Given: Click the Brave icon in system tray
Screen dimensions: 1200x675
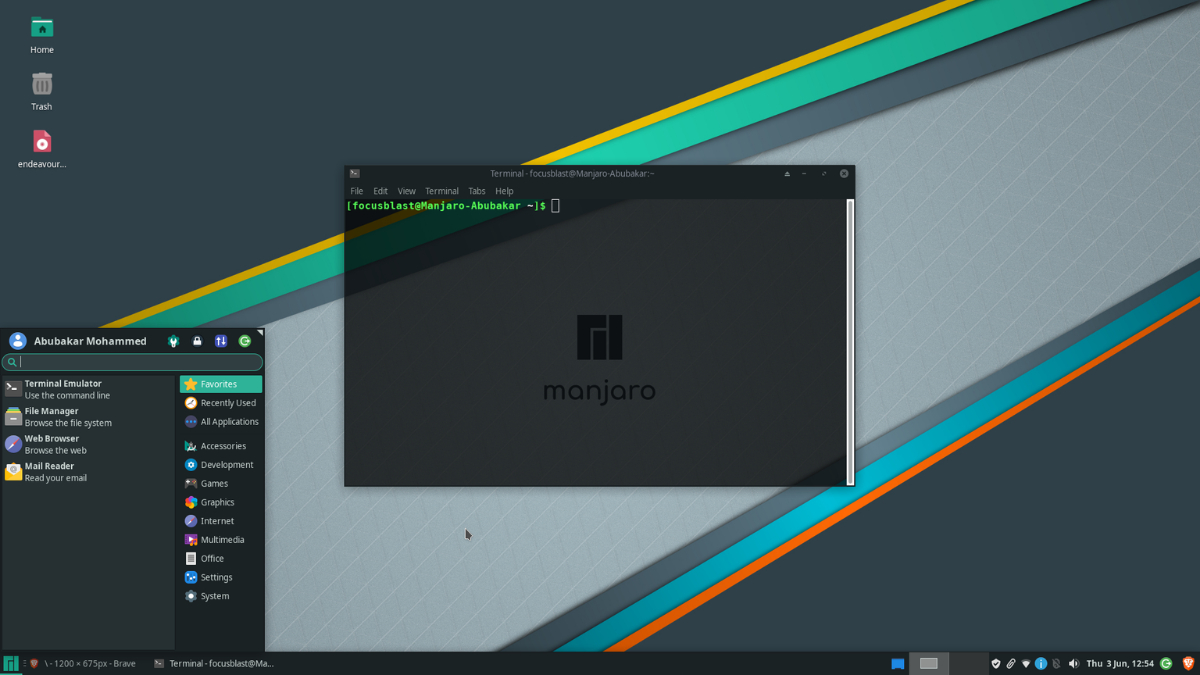Looking at the screenshot, I should (x=1188, y=663).
